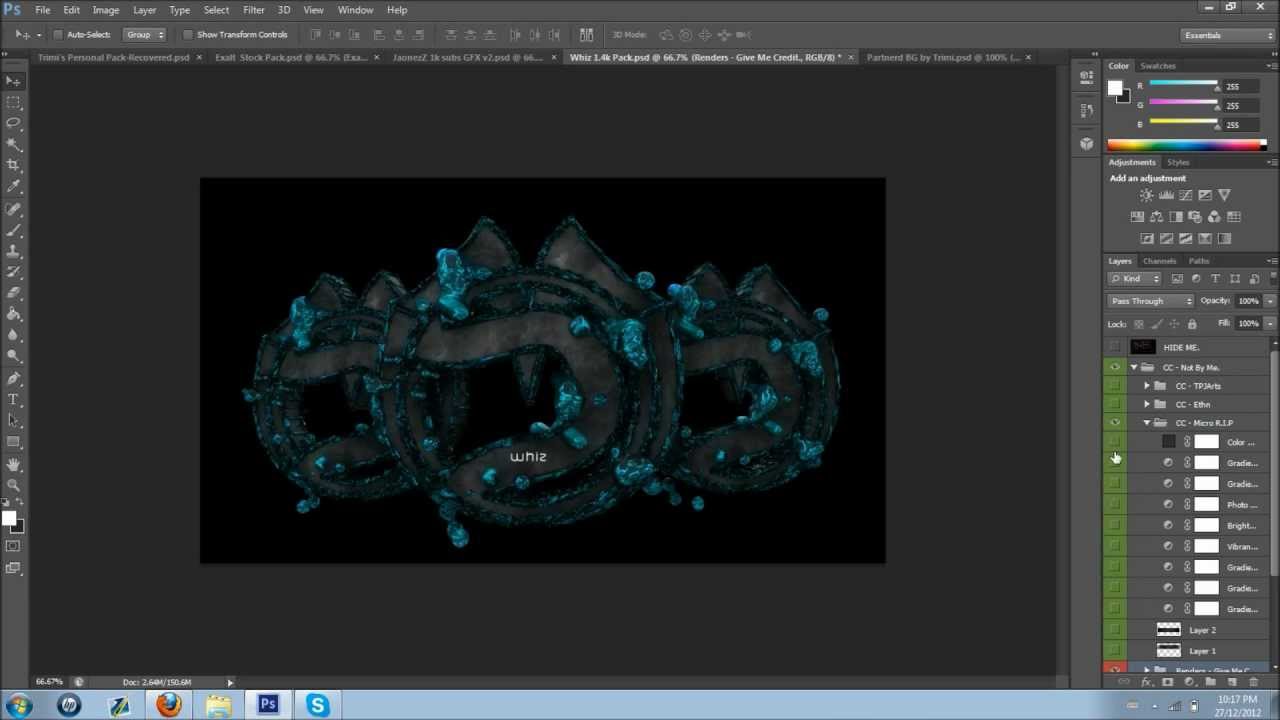Expand the CC - Ethn group
Screen dimensions: 1280x720
coord(1147,405)
